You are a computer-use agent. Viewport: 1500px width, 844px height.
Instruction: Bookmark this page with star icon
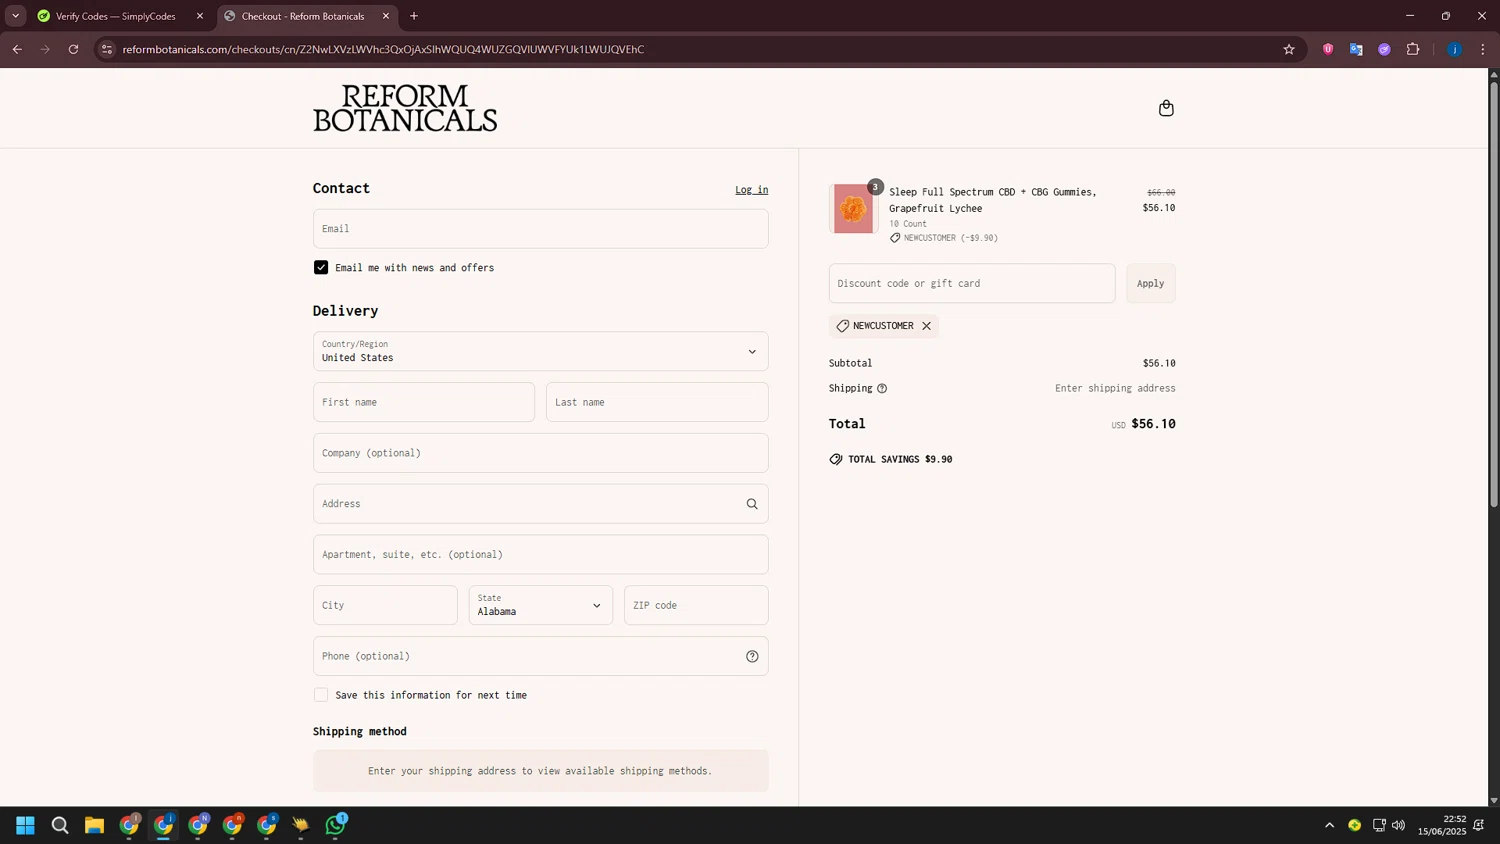(1289, 49)
